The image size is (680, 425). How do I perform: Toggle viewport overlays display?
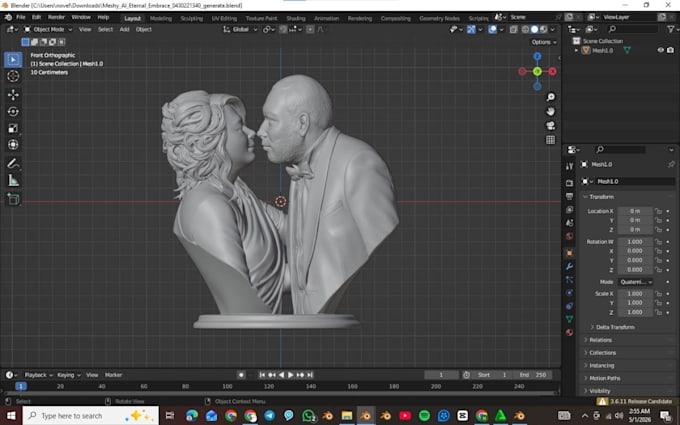[x=493, y=29]
